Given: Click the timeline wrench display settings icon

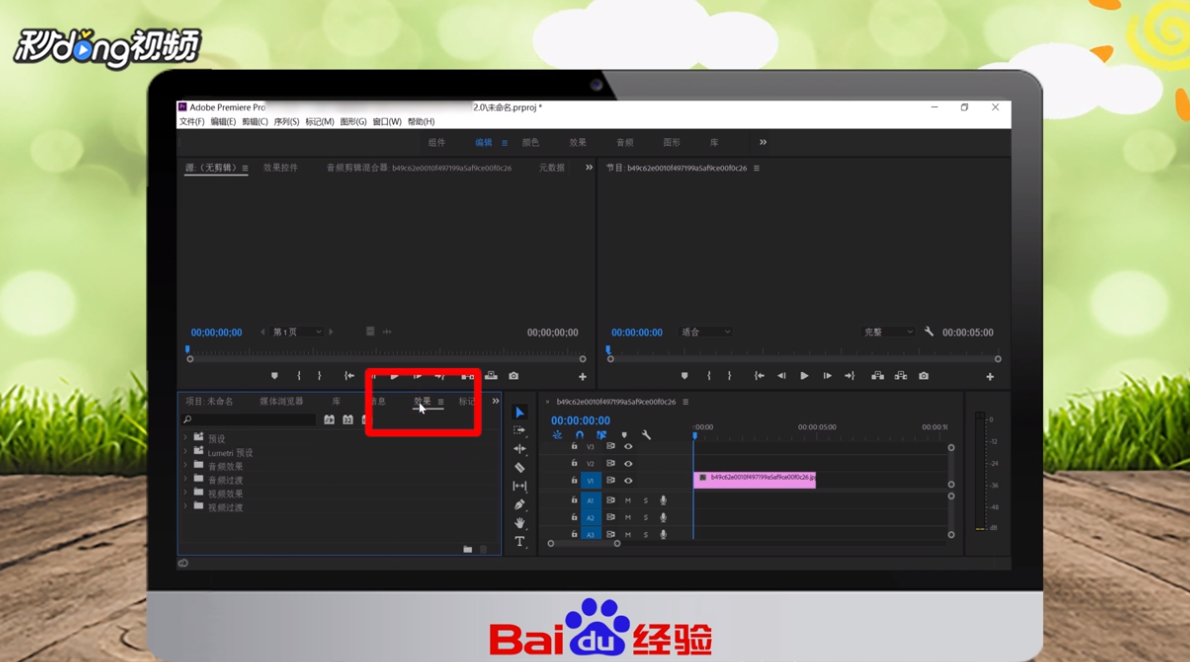Looking at the screenshot, I should (647, 435).
